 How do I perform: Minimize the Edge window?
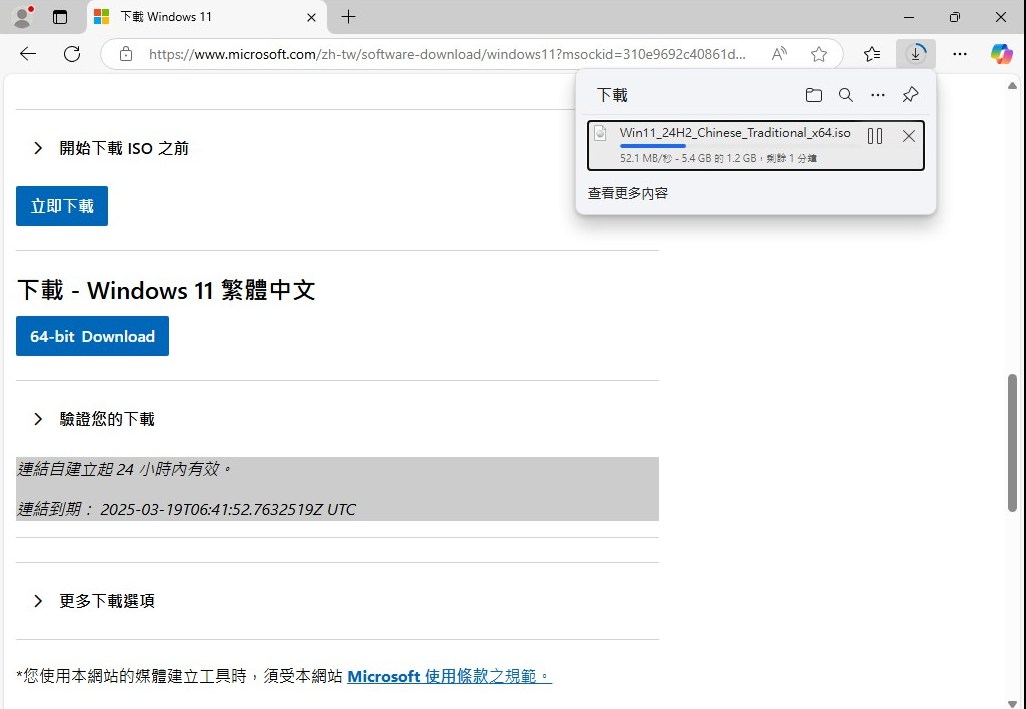909,17
